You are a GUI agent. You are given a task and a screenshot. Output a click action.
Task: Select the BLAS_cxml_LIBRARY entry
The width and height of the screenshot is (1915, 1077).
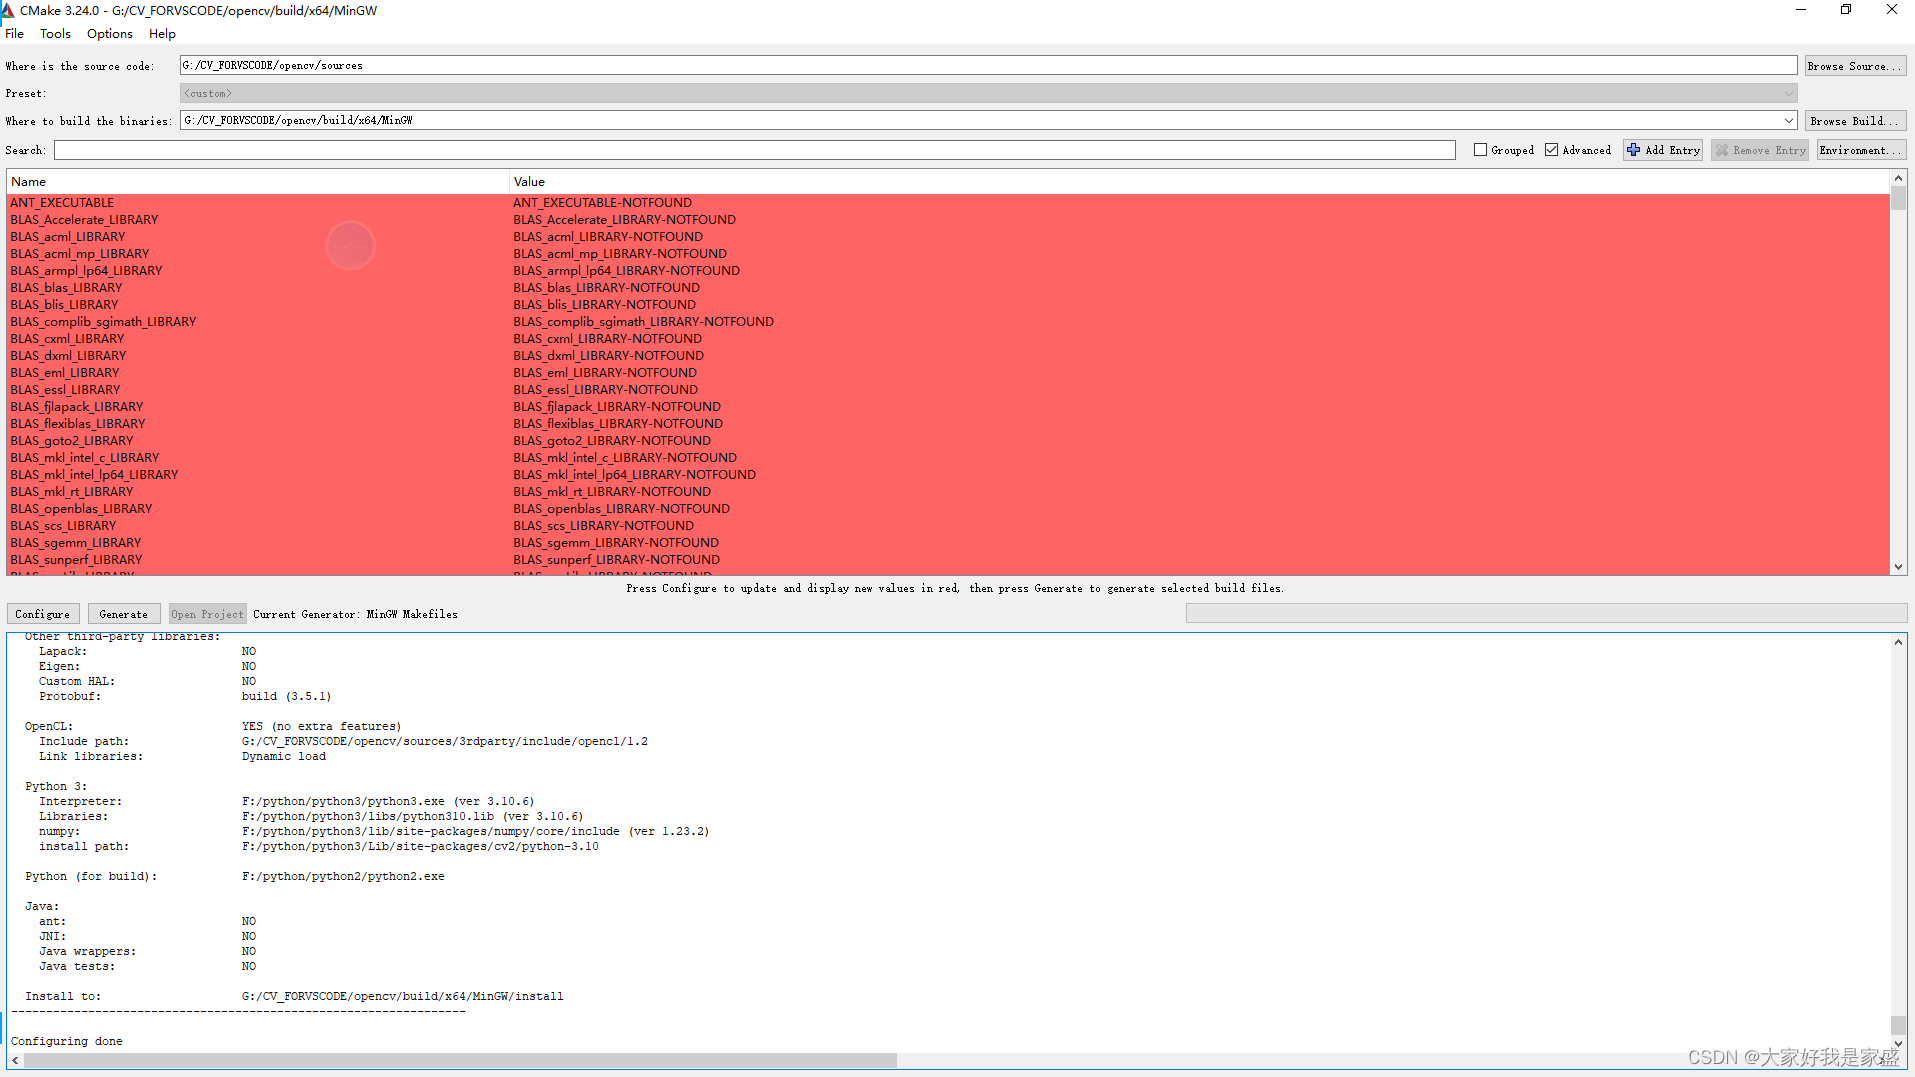coord(67,338)
